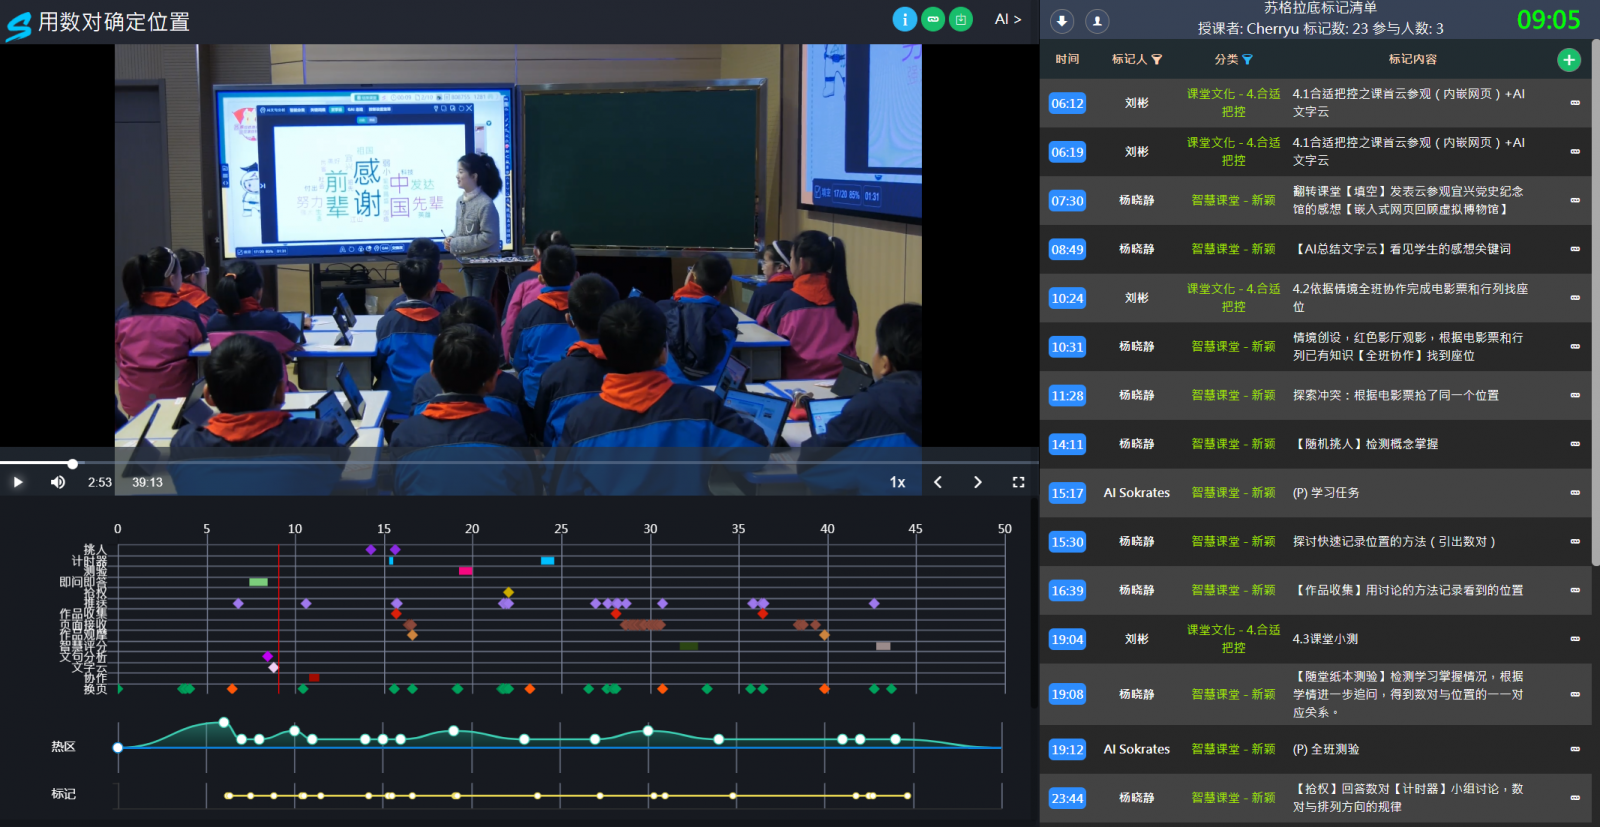This screenshot has height=827, width=1600.
Task: Go to previous video segment arrow
Action: point(938,482)
